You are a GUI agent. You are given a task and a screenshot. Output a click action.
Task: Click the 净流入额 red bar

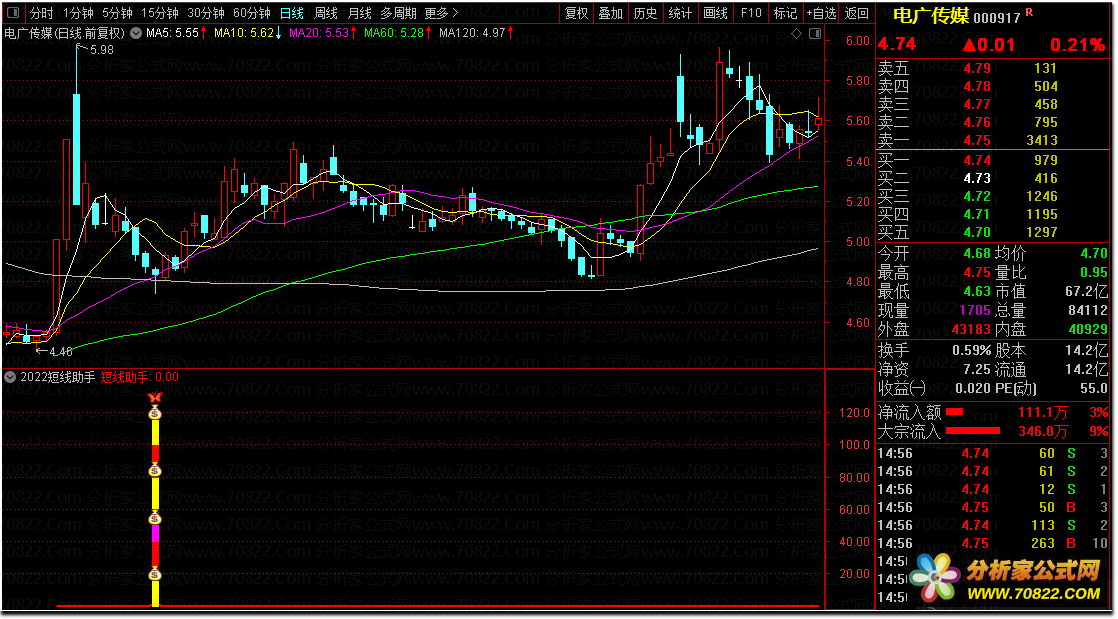click(x=954, y=412)
